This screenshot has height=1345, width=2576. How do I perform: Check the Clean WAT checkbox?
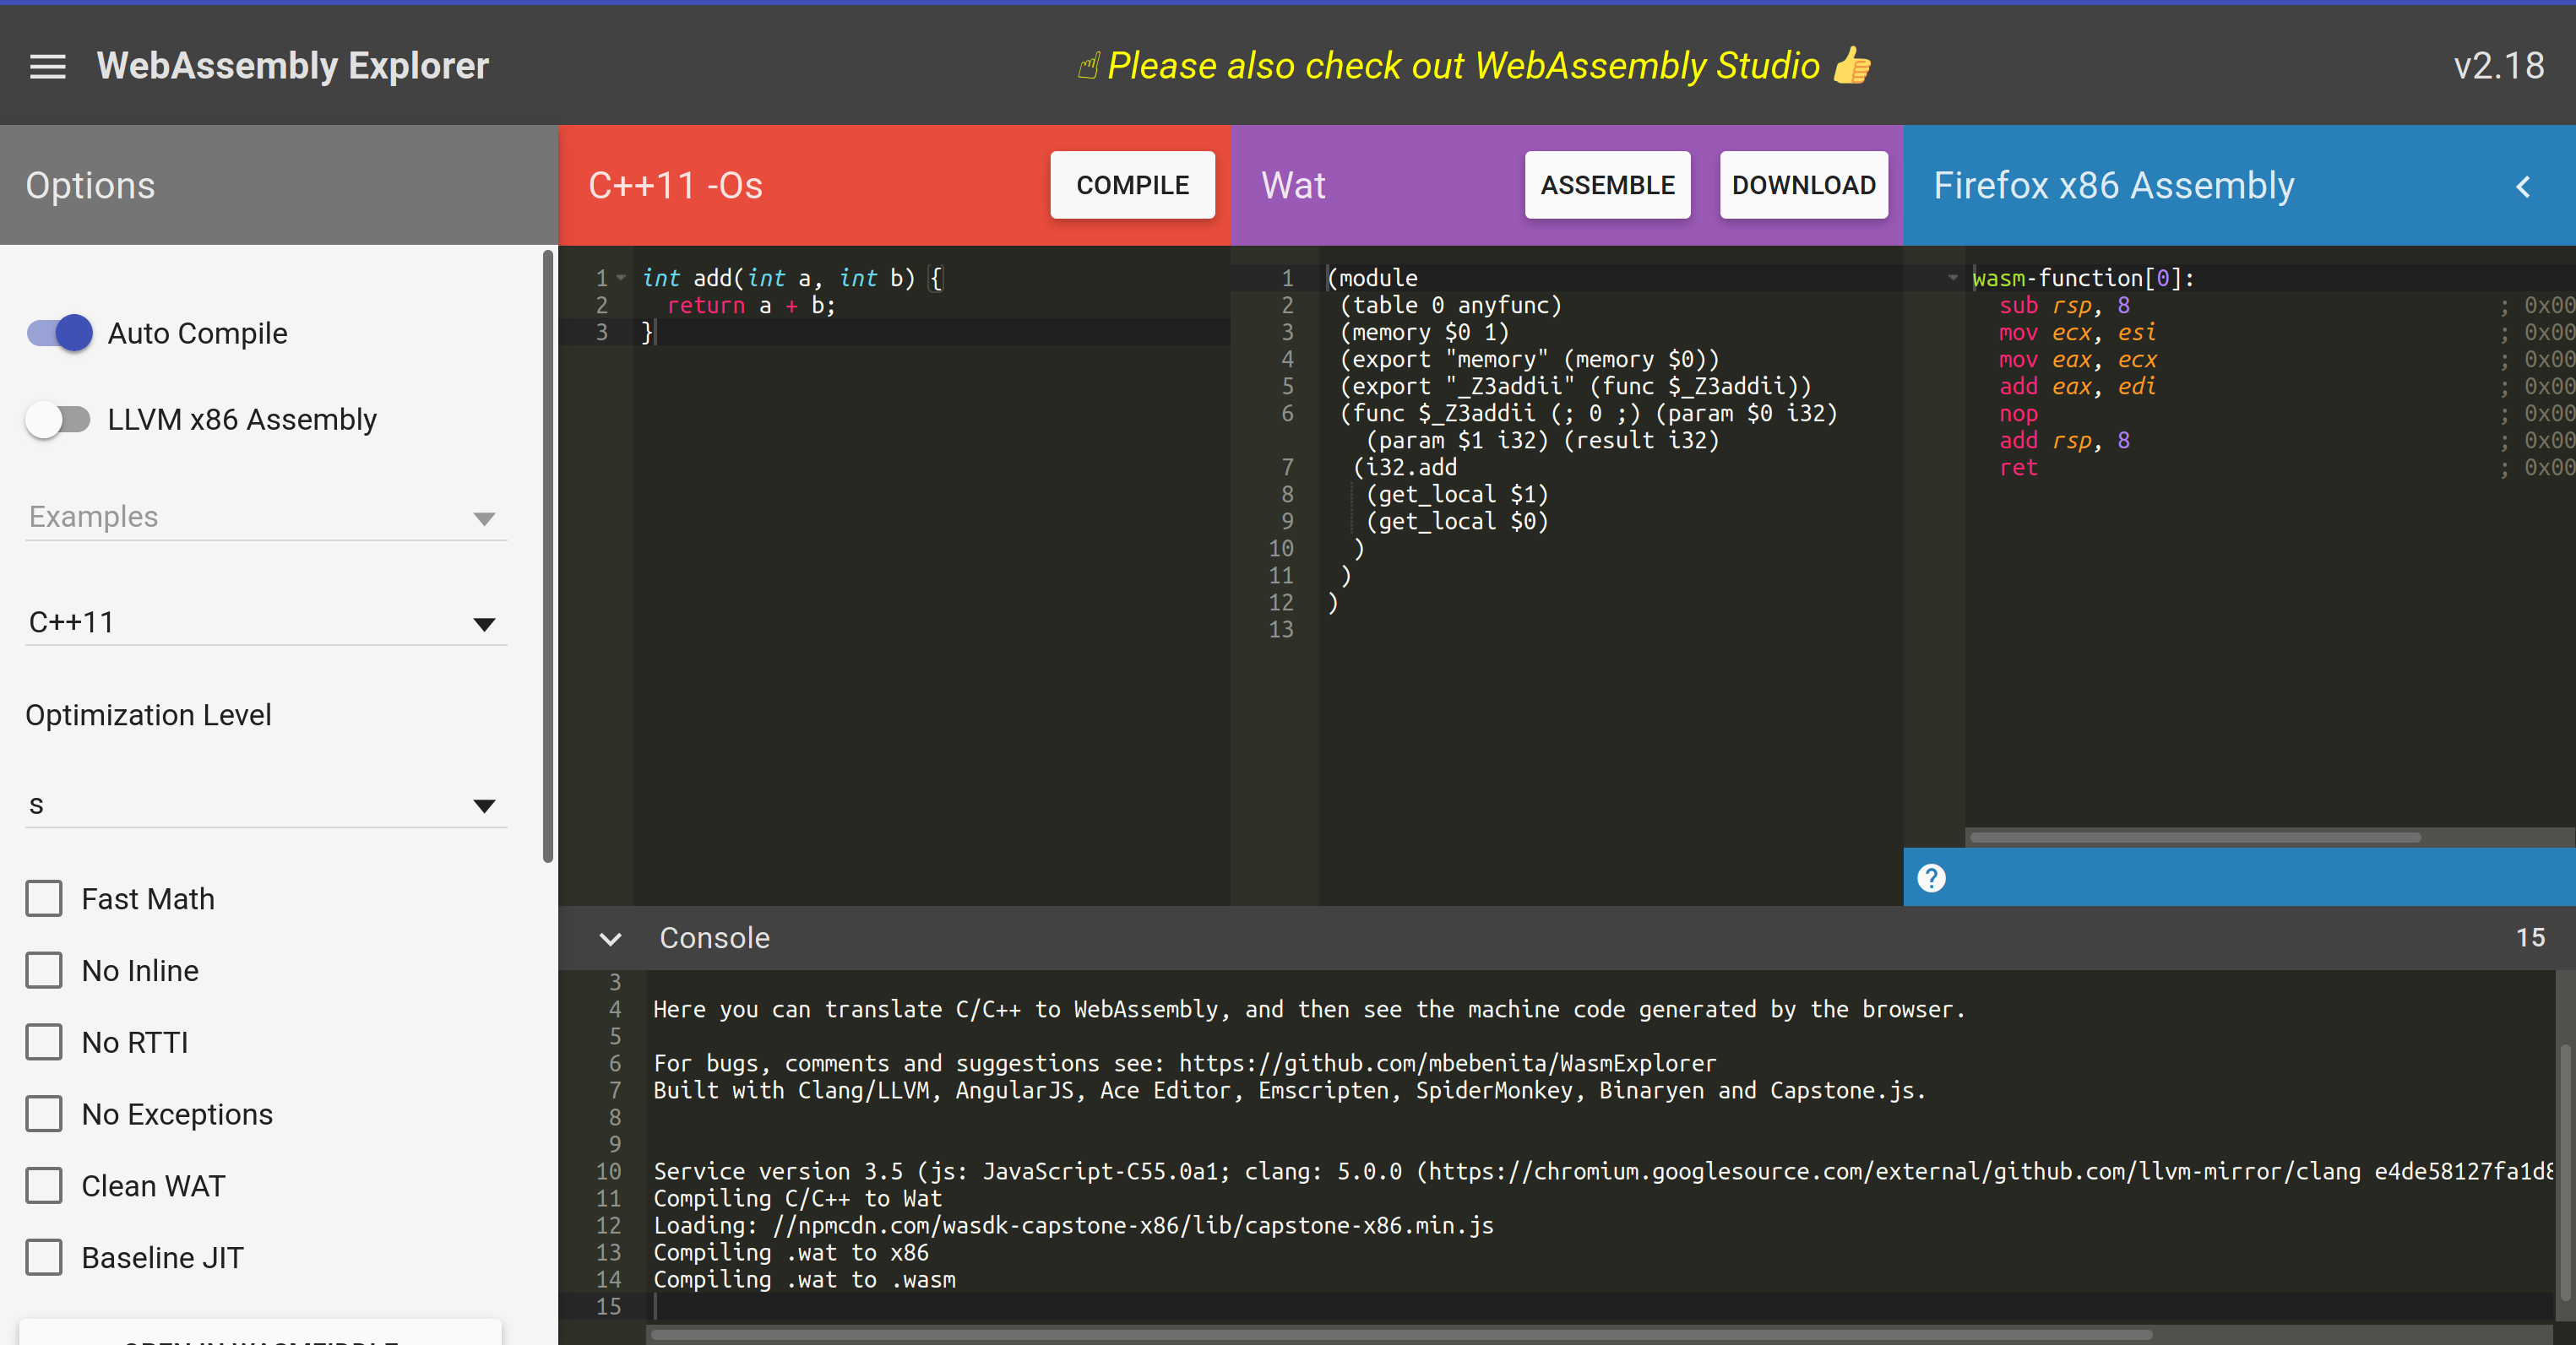(44, 1185)
